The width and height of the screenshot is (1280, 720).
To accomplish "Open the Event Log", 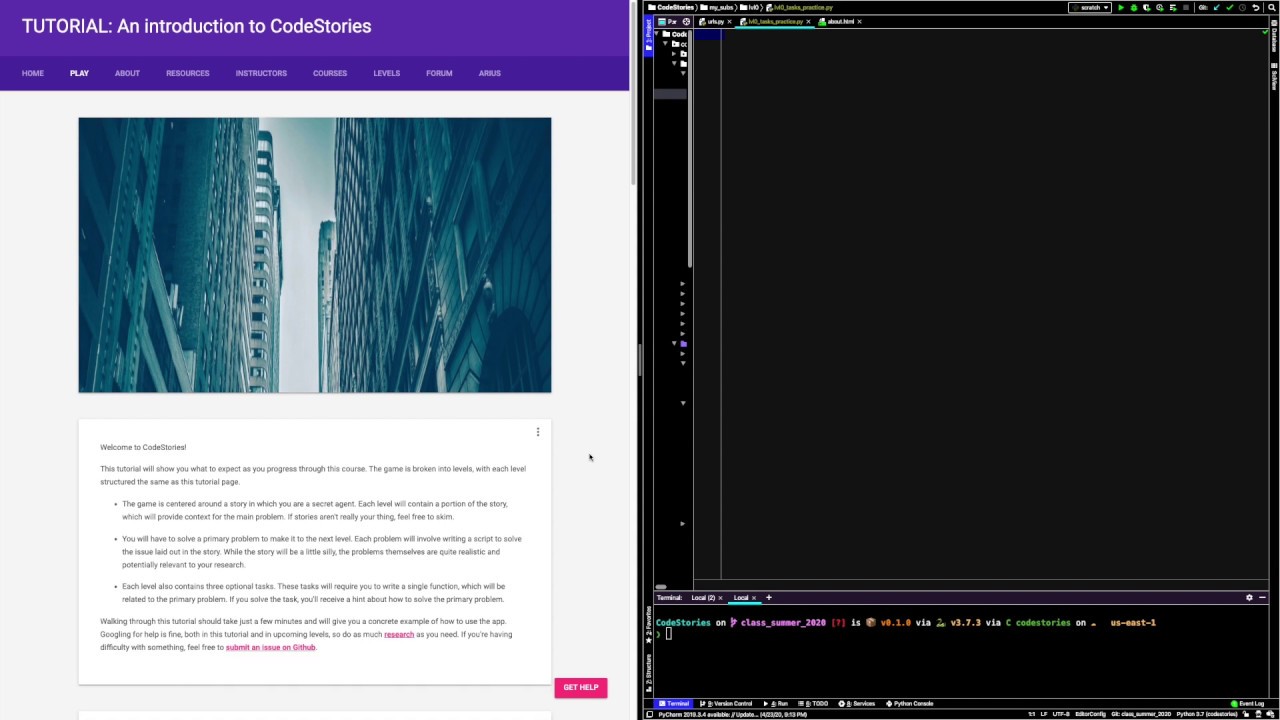I will [1248, 703].
